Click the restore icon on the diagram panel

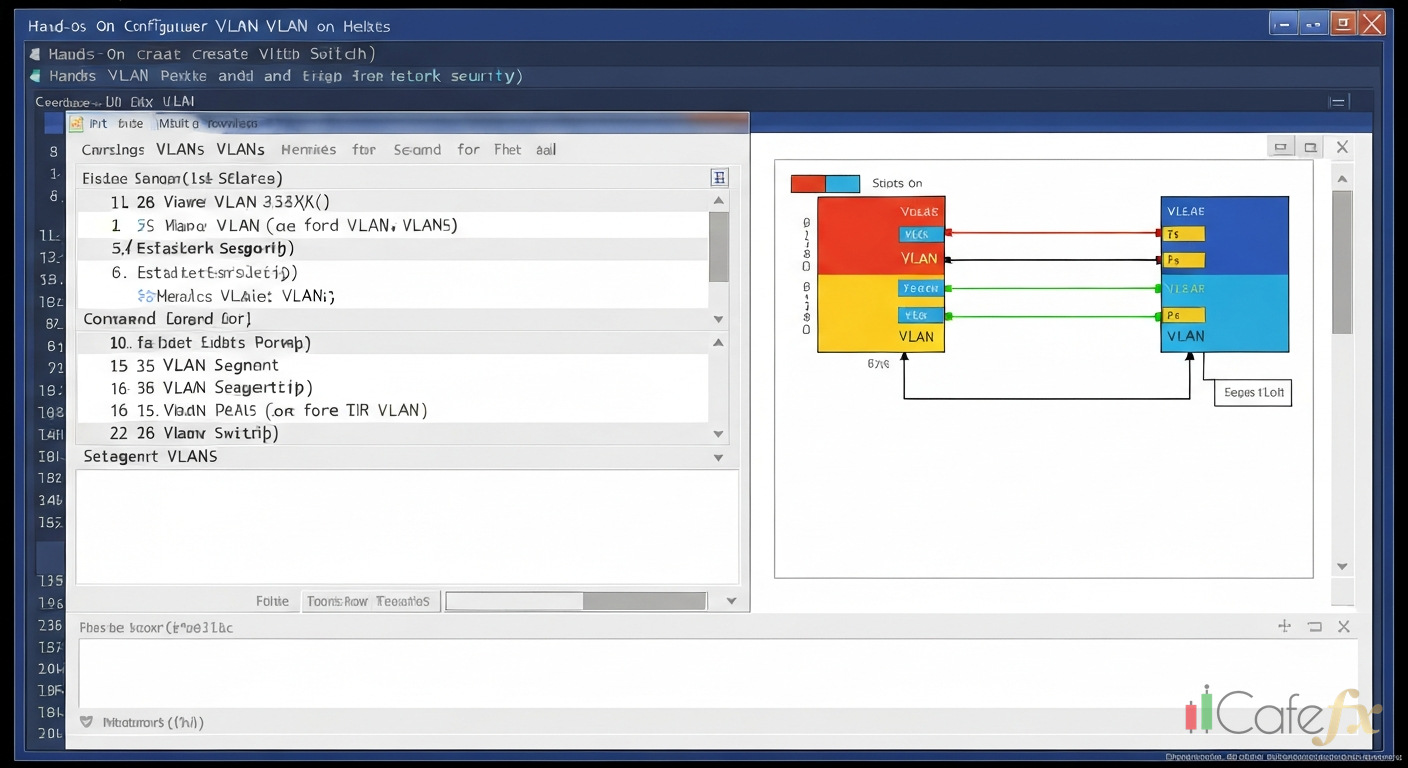(x=1311, y=146)
